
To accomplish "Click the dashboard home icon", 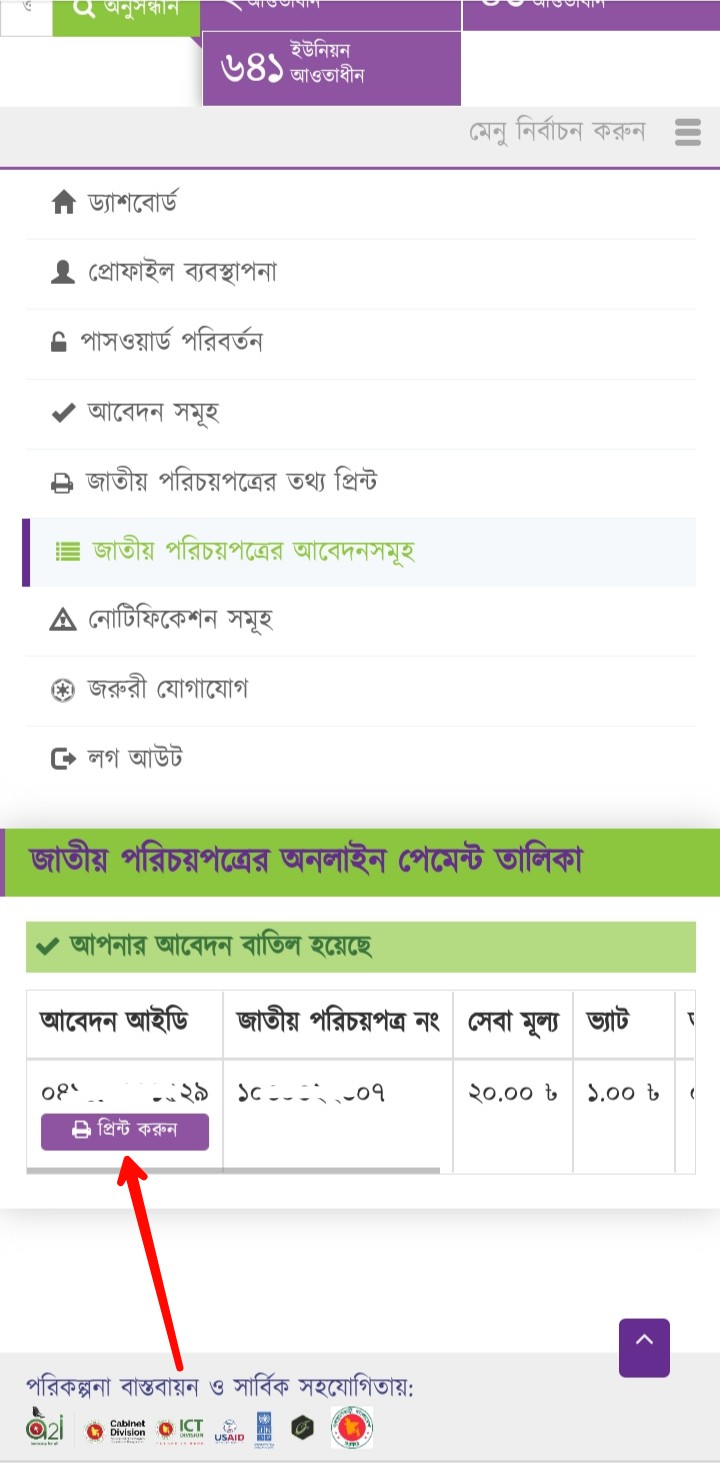I will (x=63, y=204).
